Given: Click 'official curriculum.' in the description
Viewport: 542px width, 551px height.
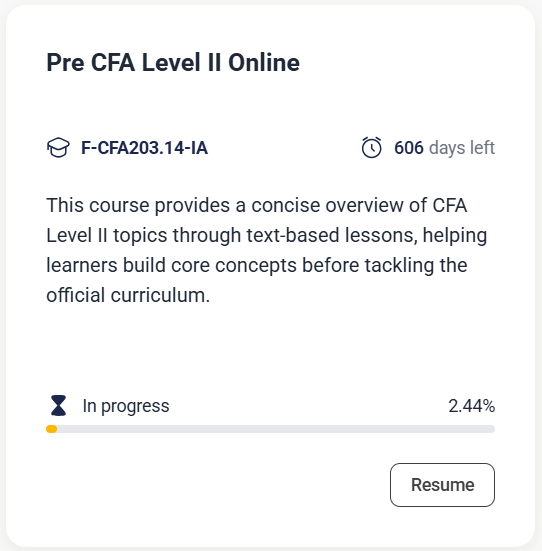Looking at the screenshot, I should [128, 295].
